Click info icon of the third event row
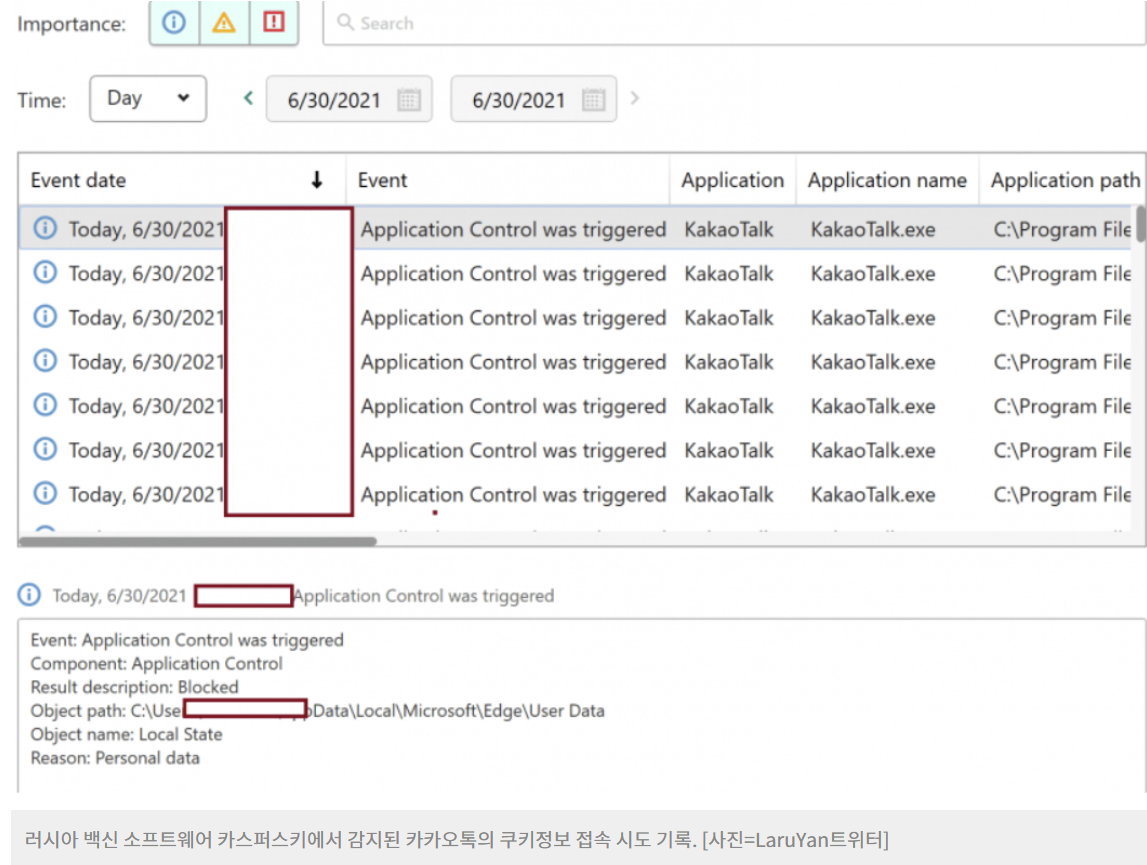Screen dimensions: 1147x865 point(45,317)
